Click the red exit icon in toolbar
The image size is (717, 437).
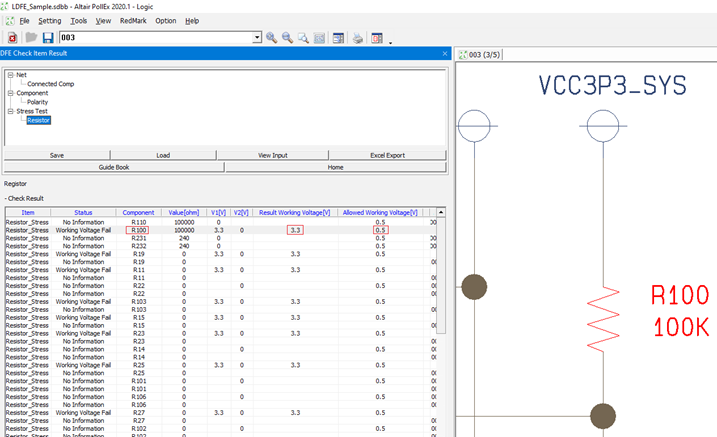(x=12, y=38)
